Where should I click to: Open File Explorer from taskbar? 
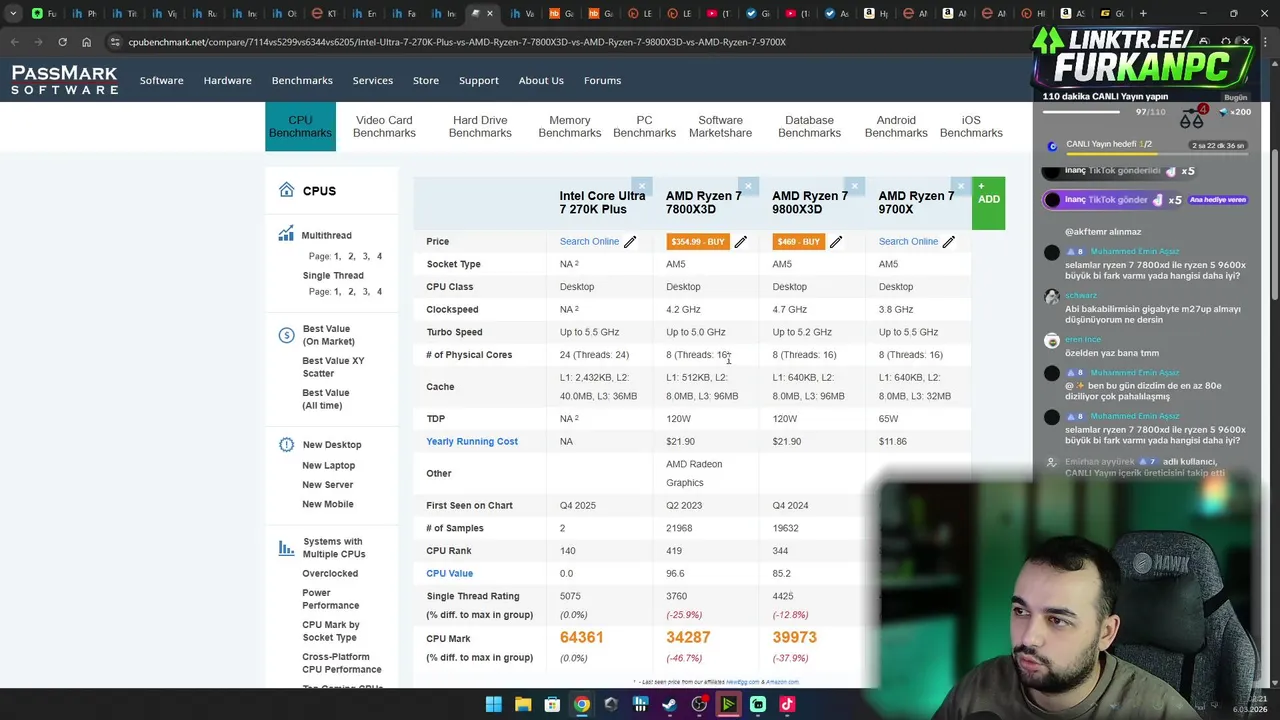click(523, 704)
